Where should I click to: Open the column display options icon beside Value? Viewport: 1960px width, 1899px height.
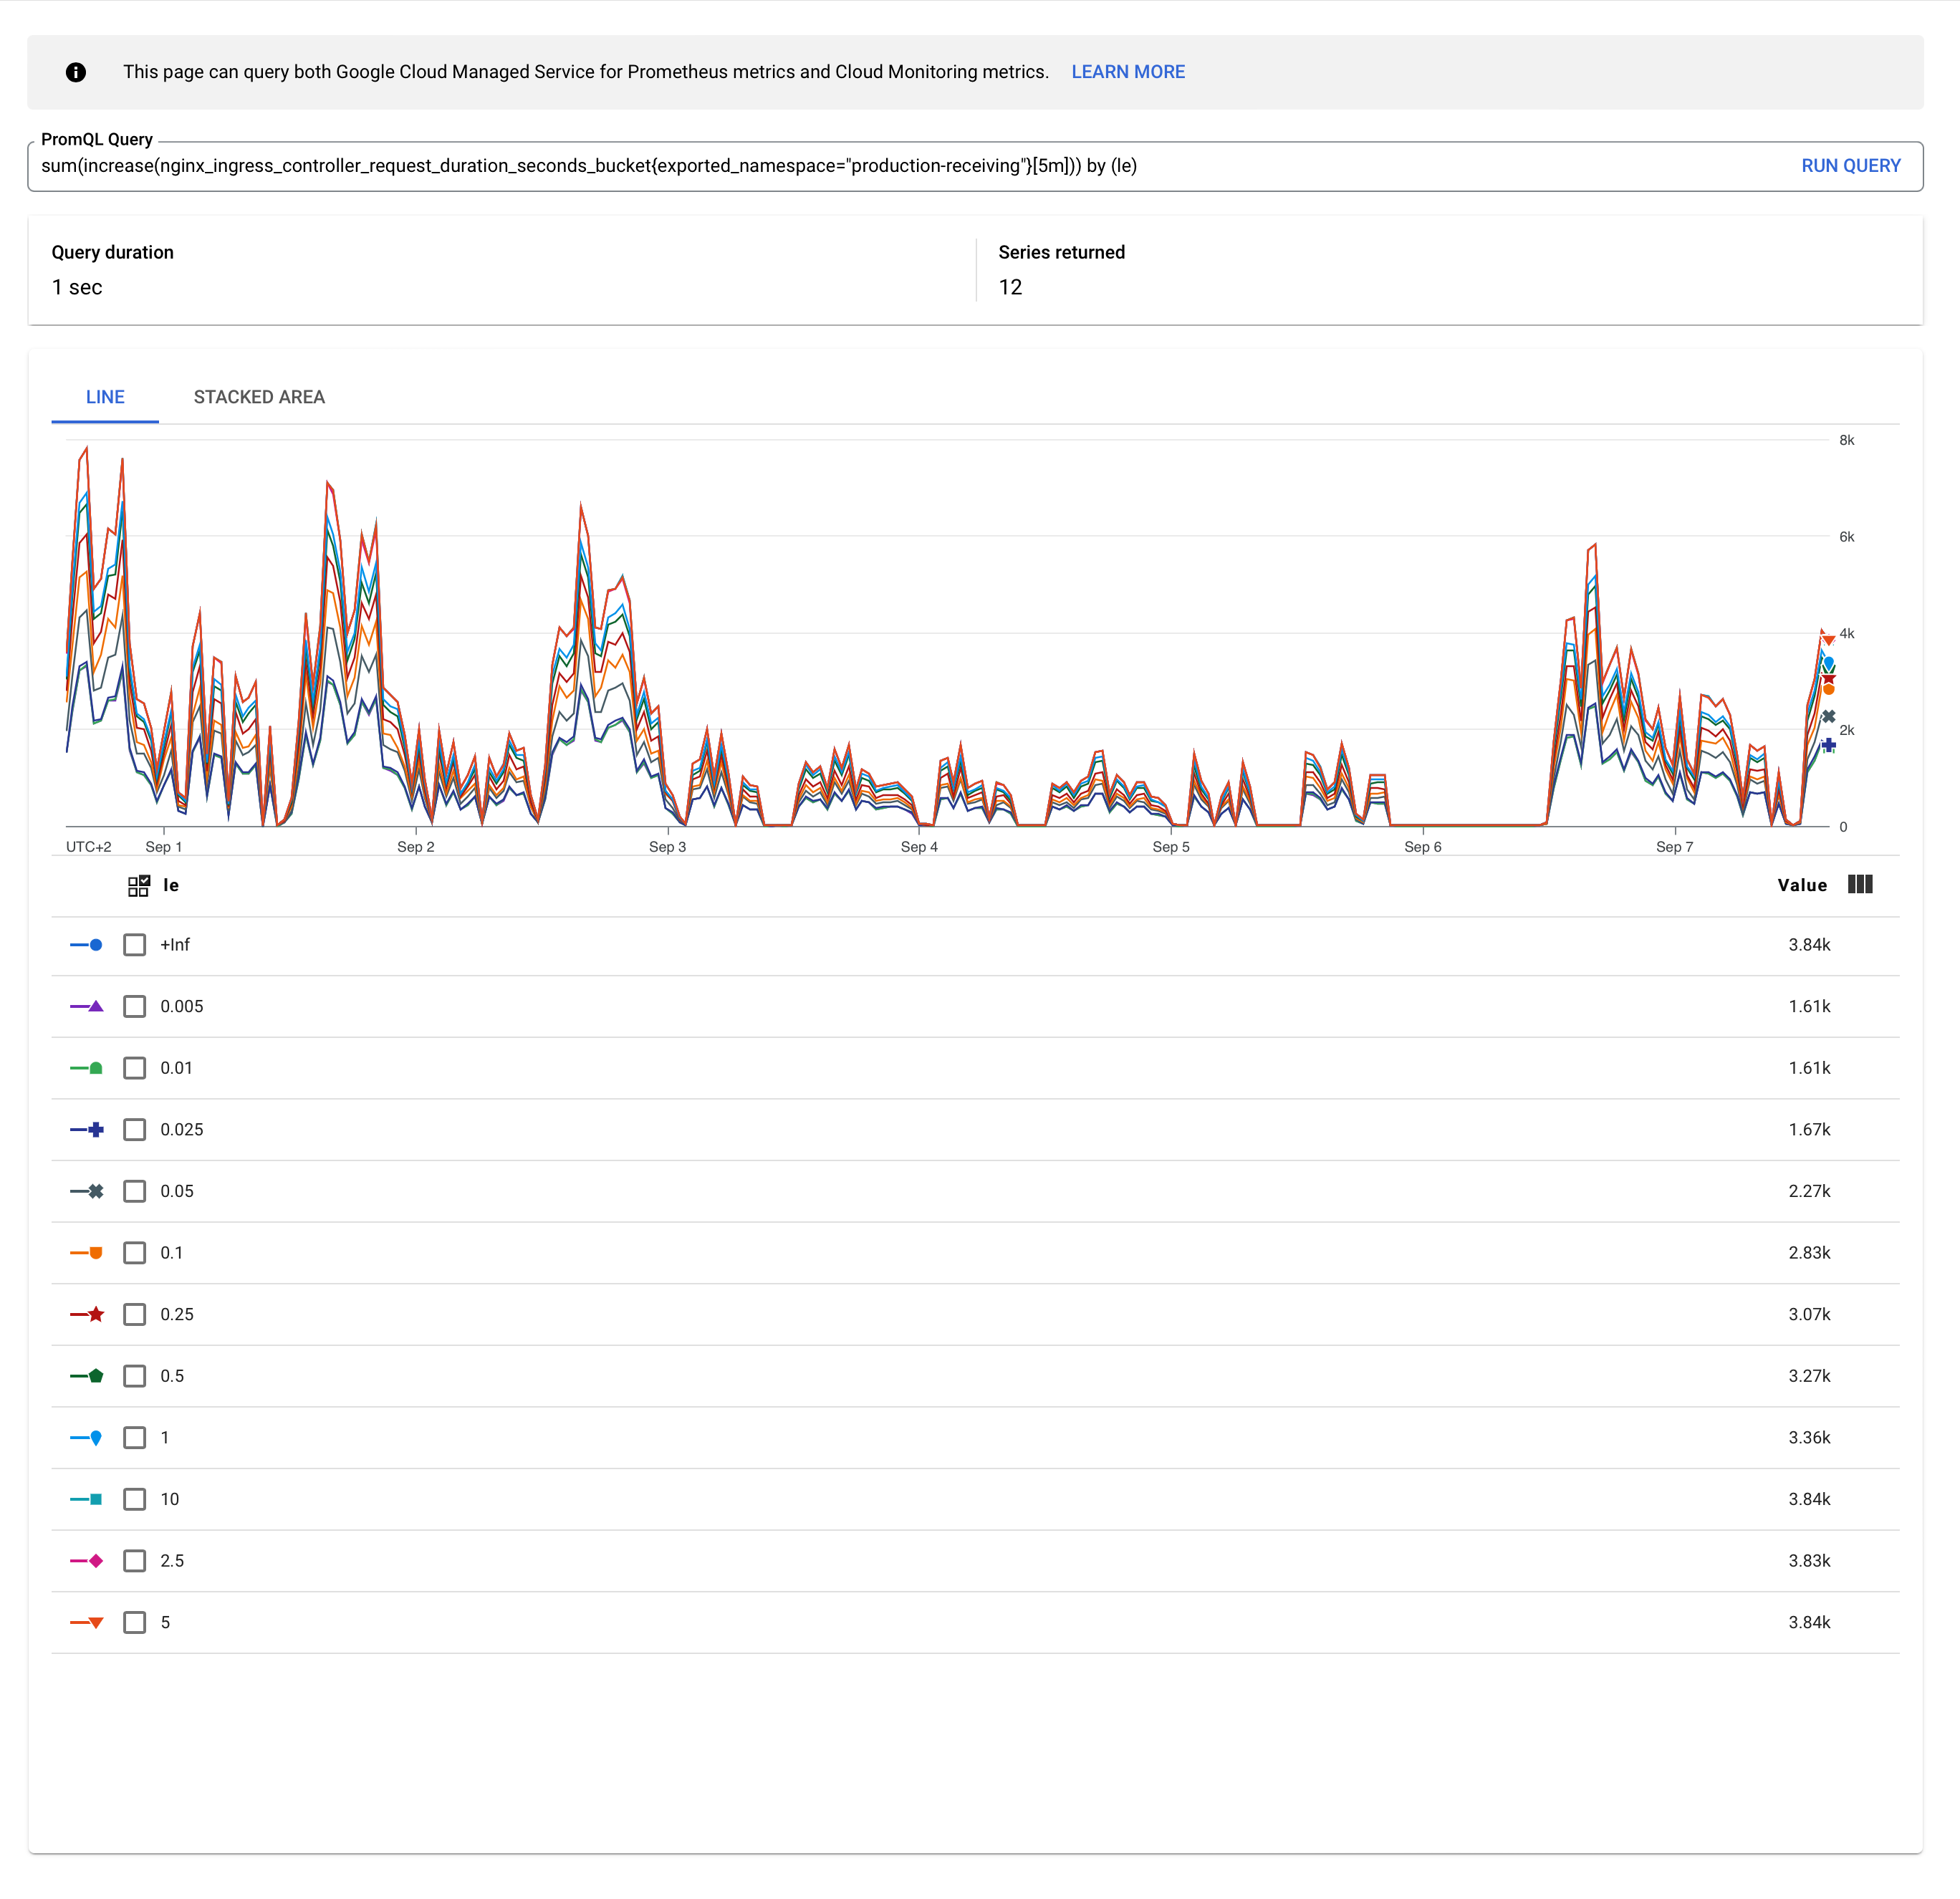point(1859,885)
